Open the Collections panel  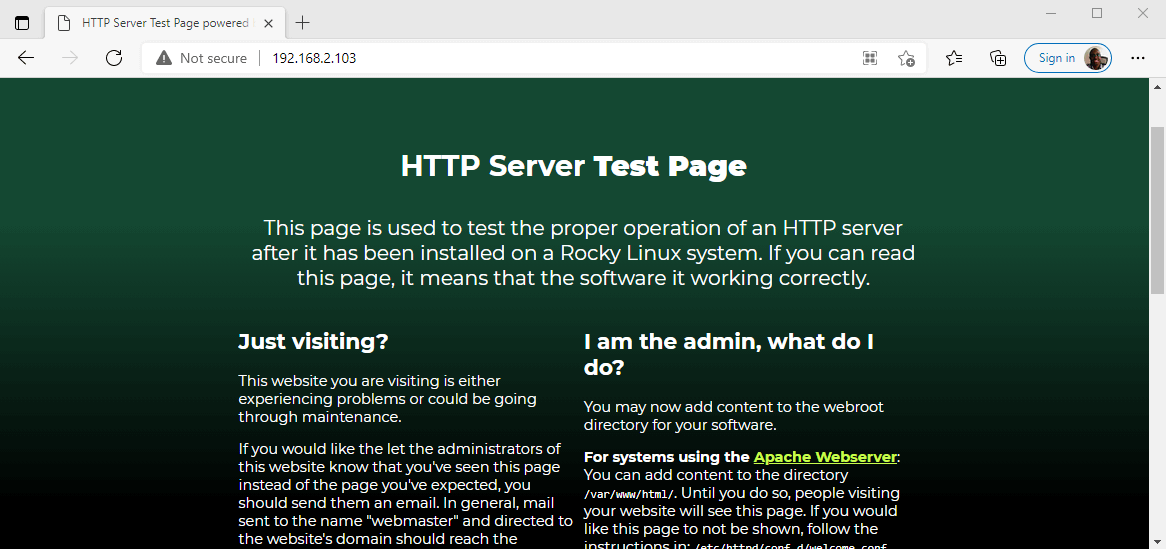[998, 58]
